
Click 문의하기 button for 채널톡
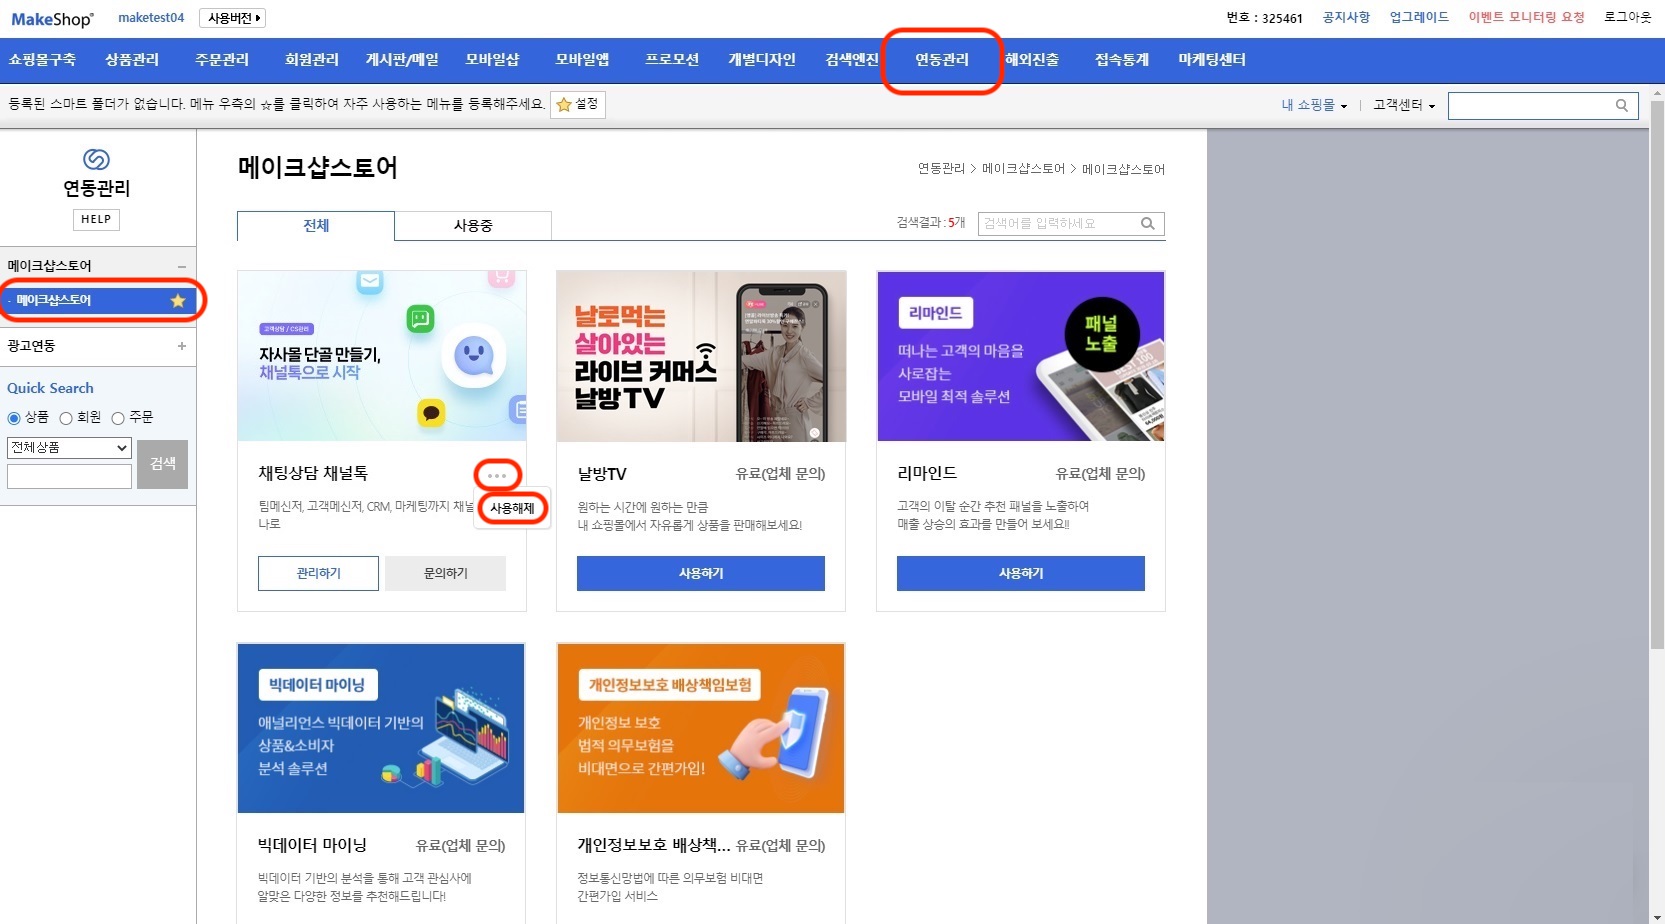(x=445, y=573)
